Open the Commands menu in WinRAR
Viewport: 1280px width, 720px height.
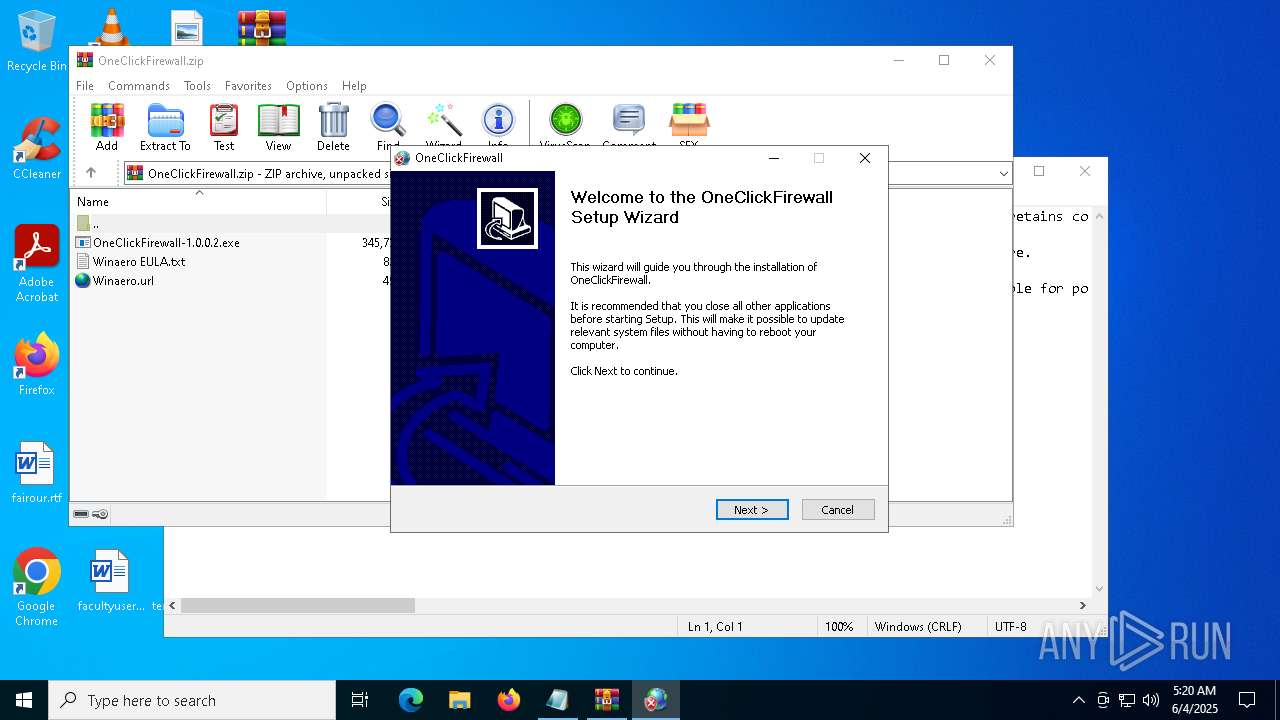(139, 86)
